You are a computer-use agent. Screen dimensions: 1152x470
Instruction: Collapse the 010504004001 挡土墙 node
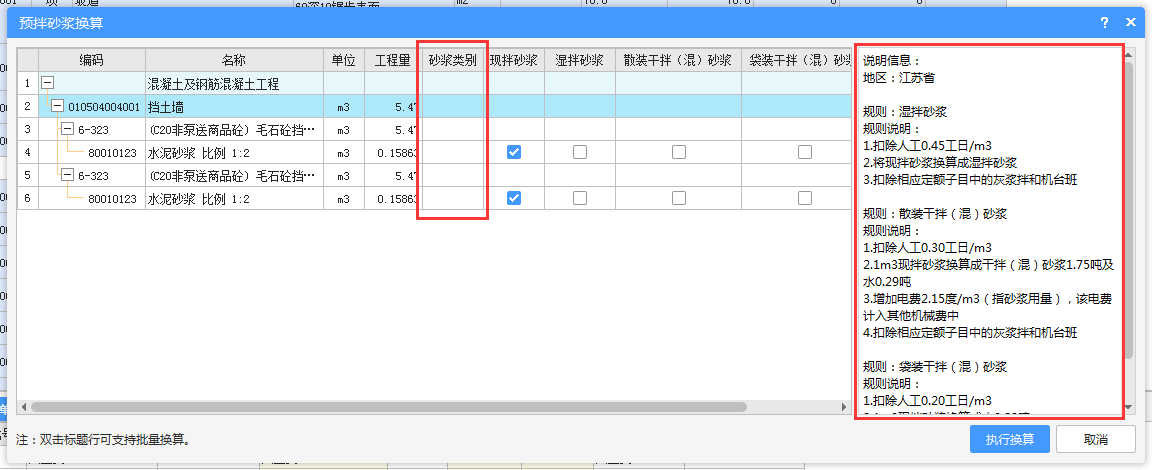point(58,106)
